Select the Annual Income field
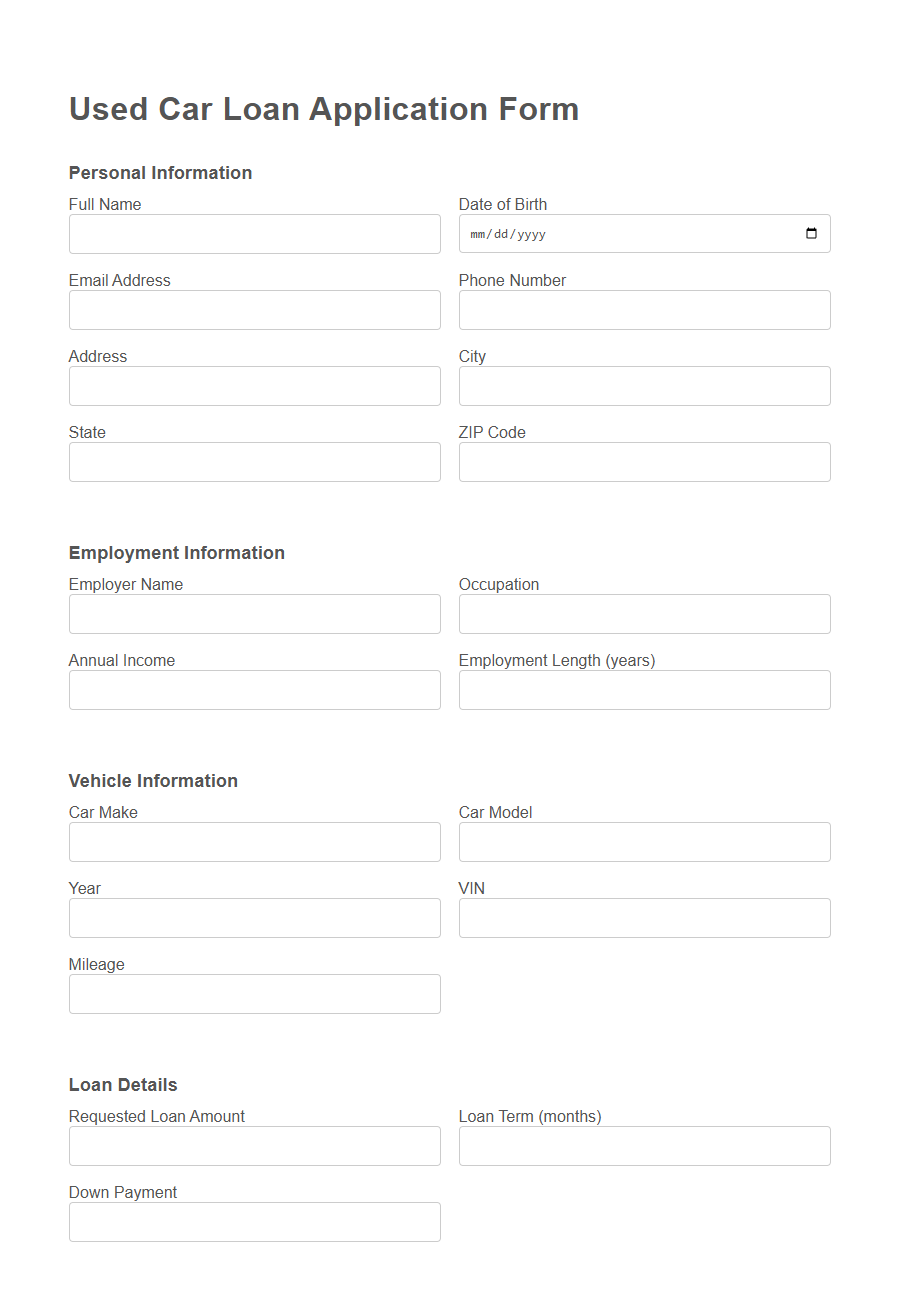 tap(254, 689)
